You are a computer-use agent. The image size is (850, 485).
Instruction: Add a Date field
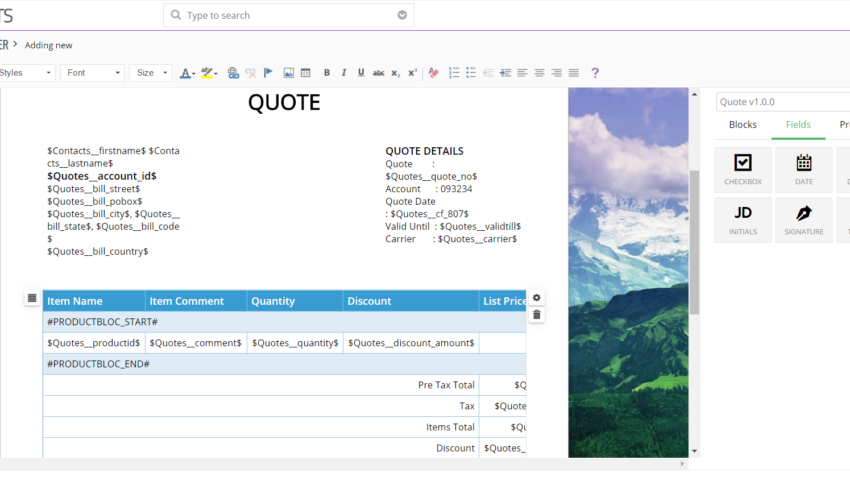pyautogui.click(x=804, y=170)
